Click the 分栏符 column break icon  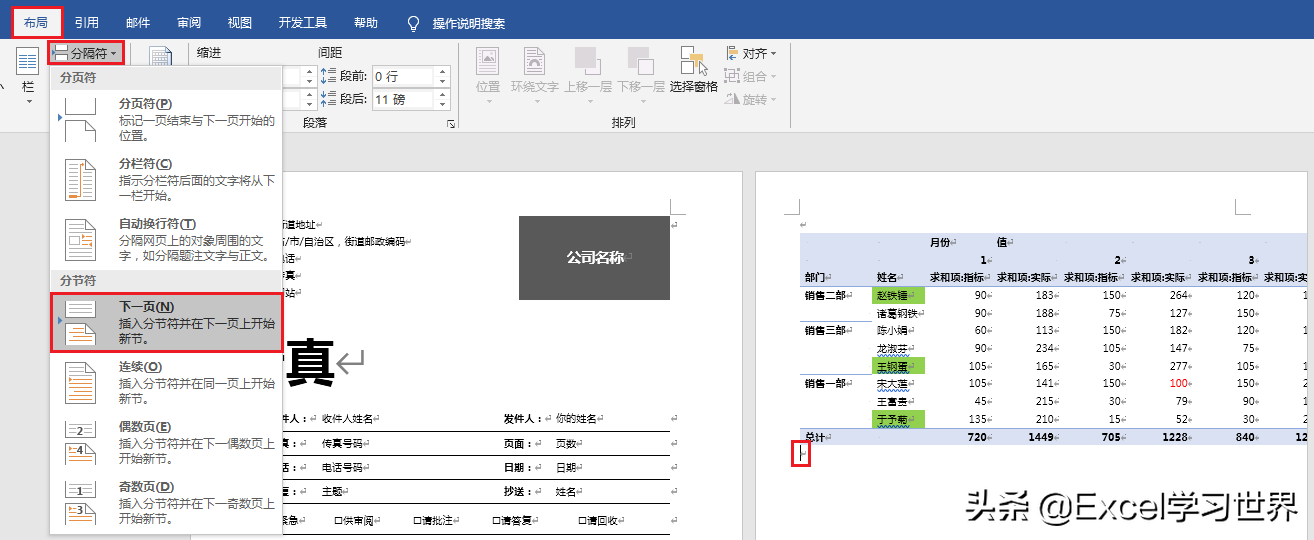80,179
